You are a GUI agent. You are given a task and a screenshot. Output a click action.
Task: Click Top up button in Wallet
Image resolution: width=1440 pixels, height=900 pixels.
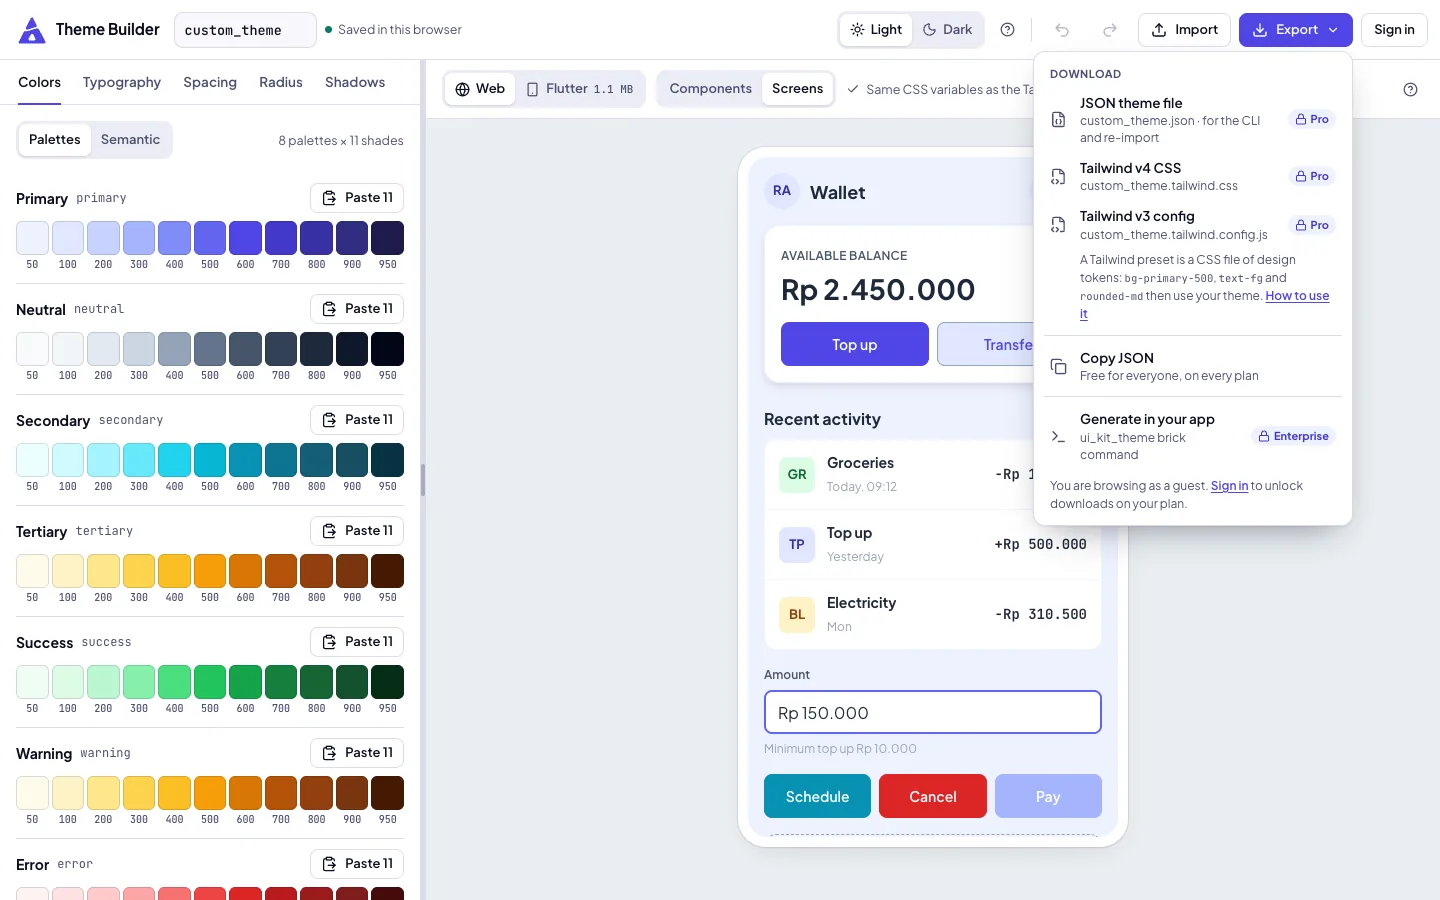[x=855, y=344]
